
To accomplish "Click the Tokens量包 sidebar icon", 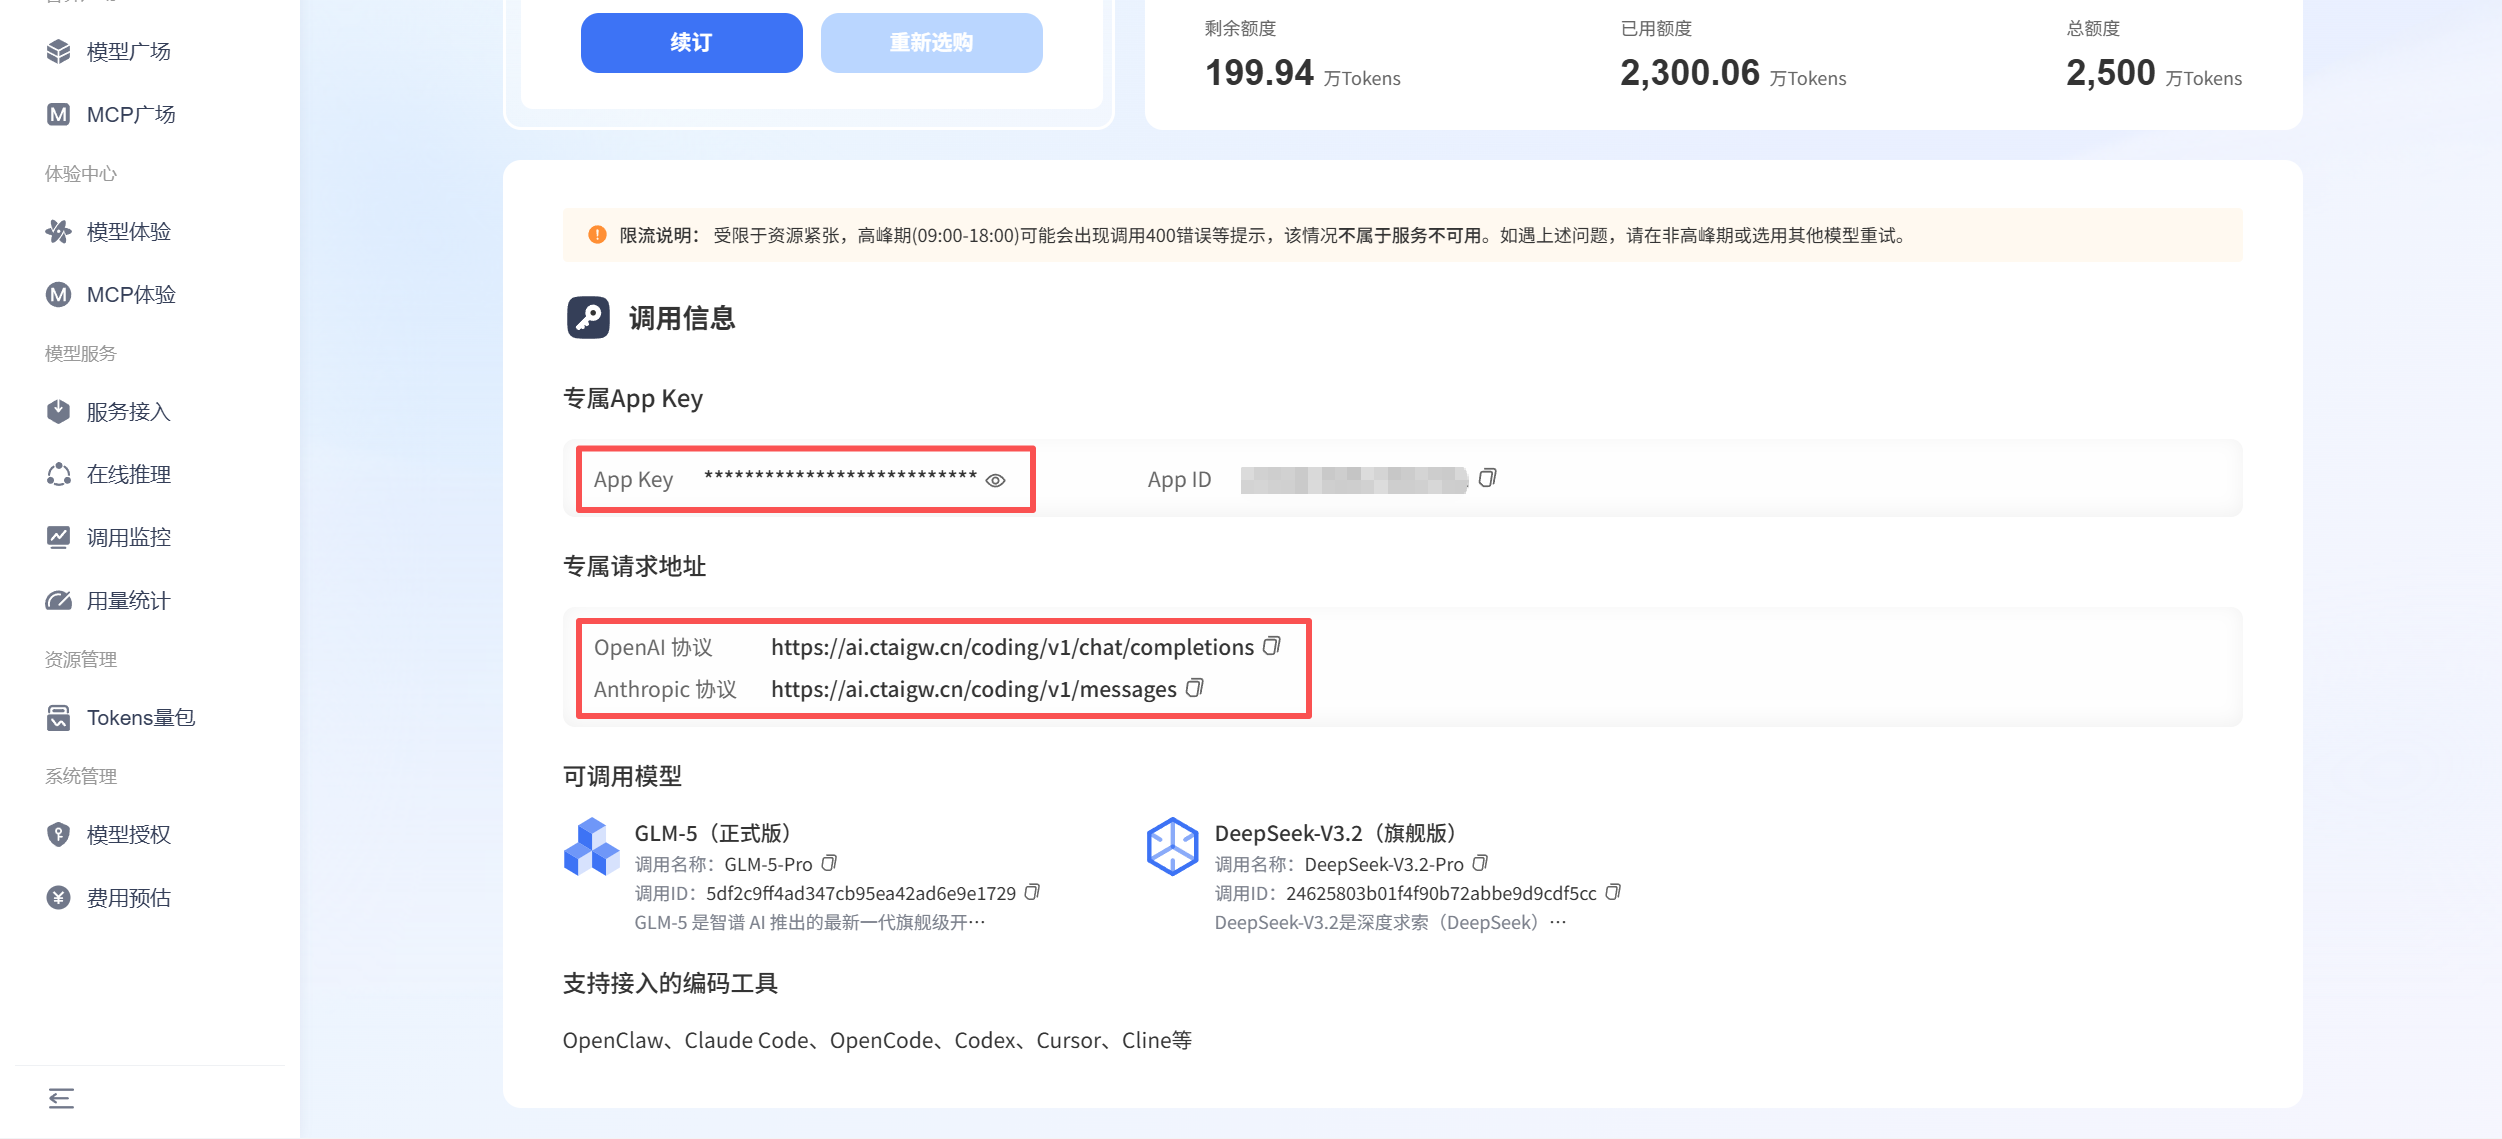I will click(x=59, y=717).
